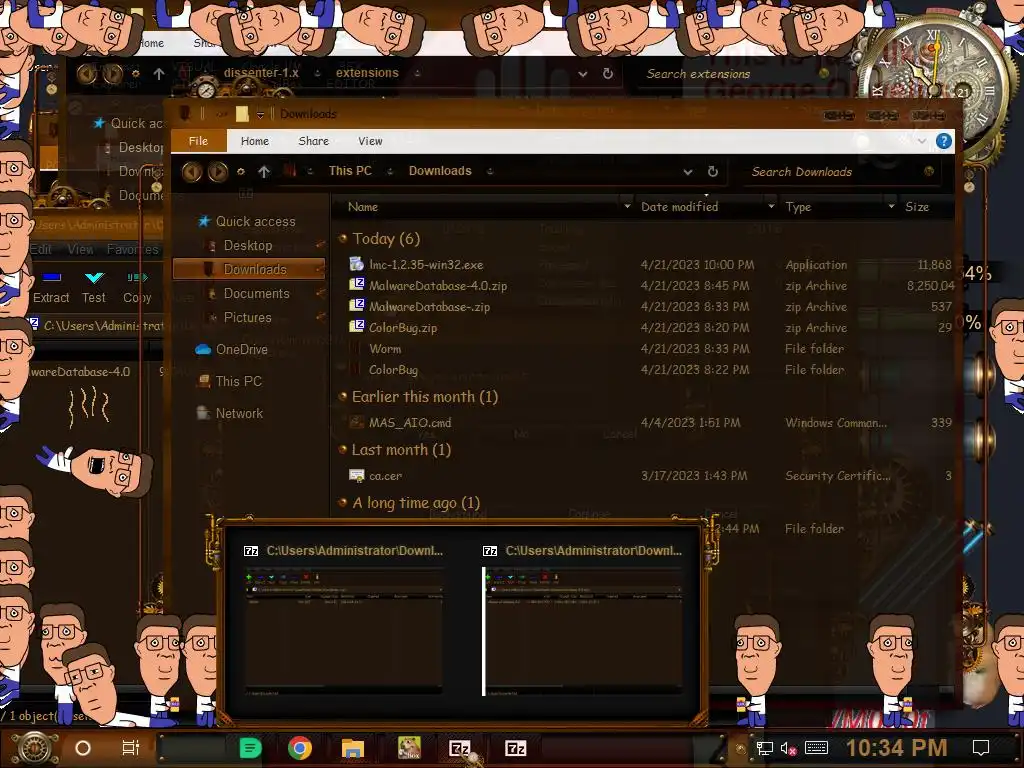
Task: Expand the ribbon with the chevron near Help
Action: click(921, 141)
